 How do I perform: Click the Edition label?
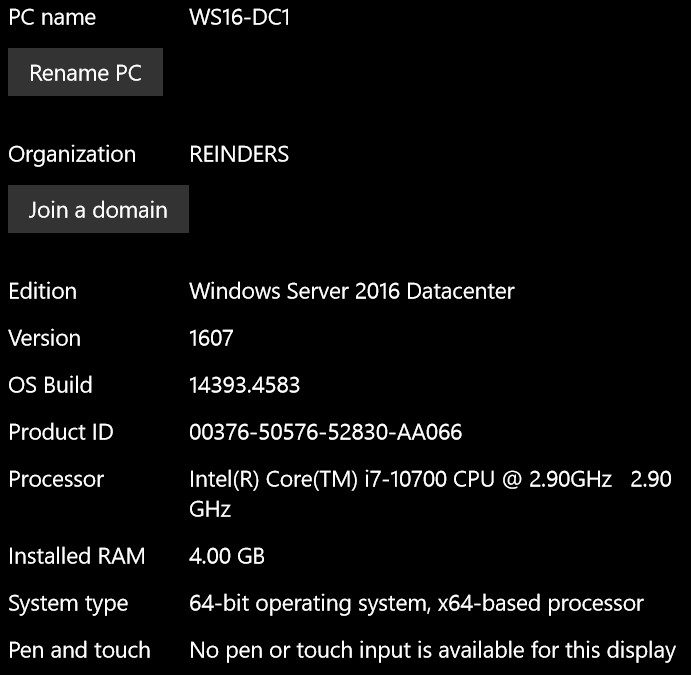[43, 291]
